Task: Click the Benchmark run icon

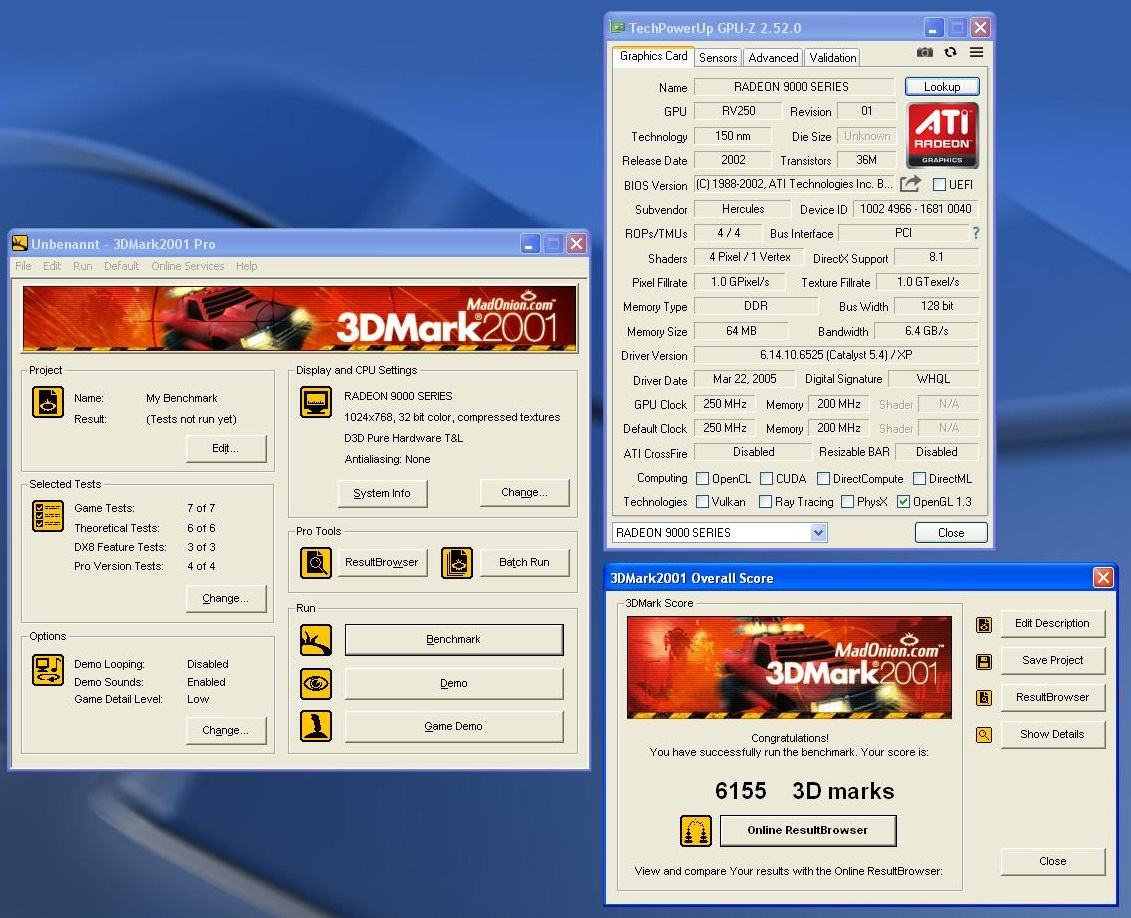Action: click(316, 640)
